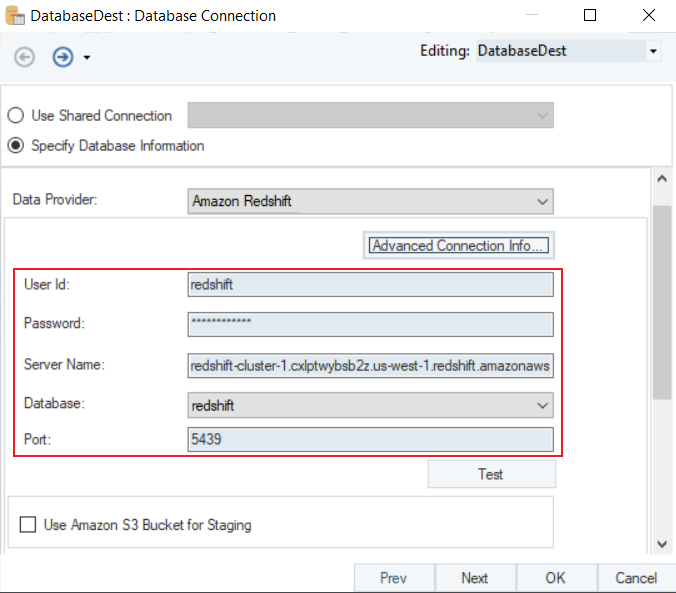Click the scrollbar down arrow
This screenshot has height=593, width=676.
pyautogui.click(x=661, y=543)
